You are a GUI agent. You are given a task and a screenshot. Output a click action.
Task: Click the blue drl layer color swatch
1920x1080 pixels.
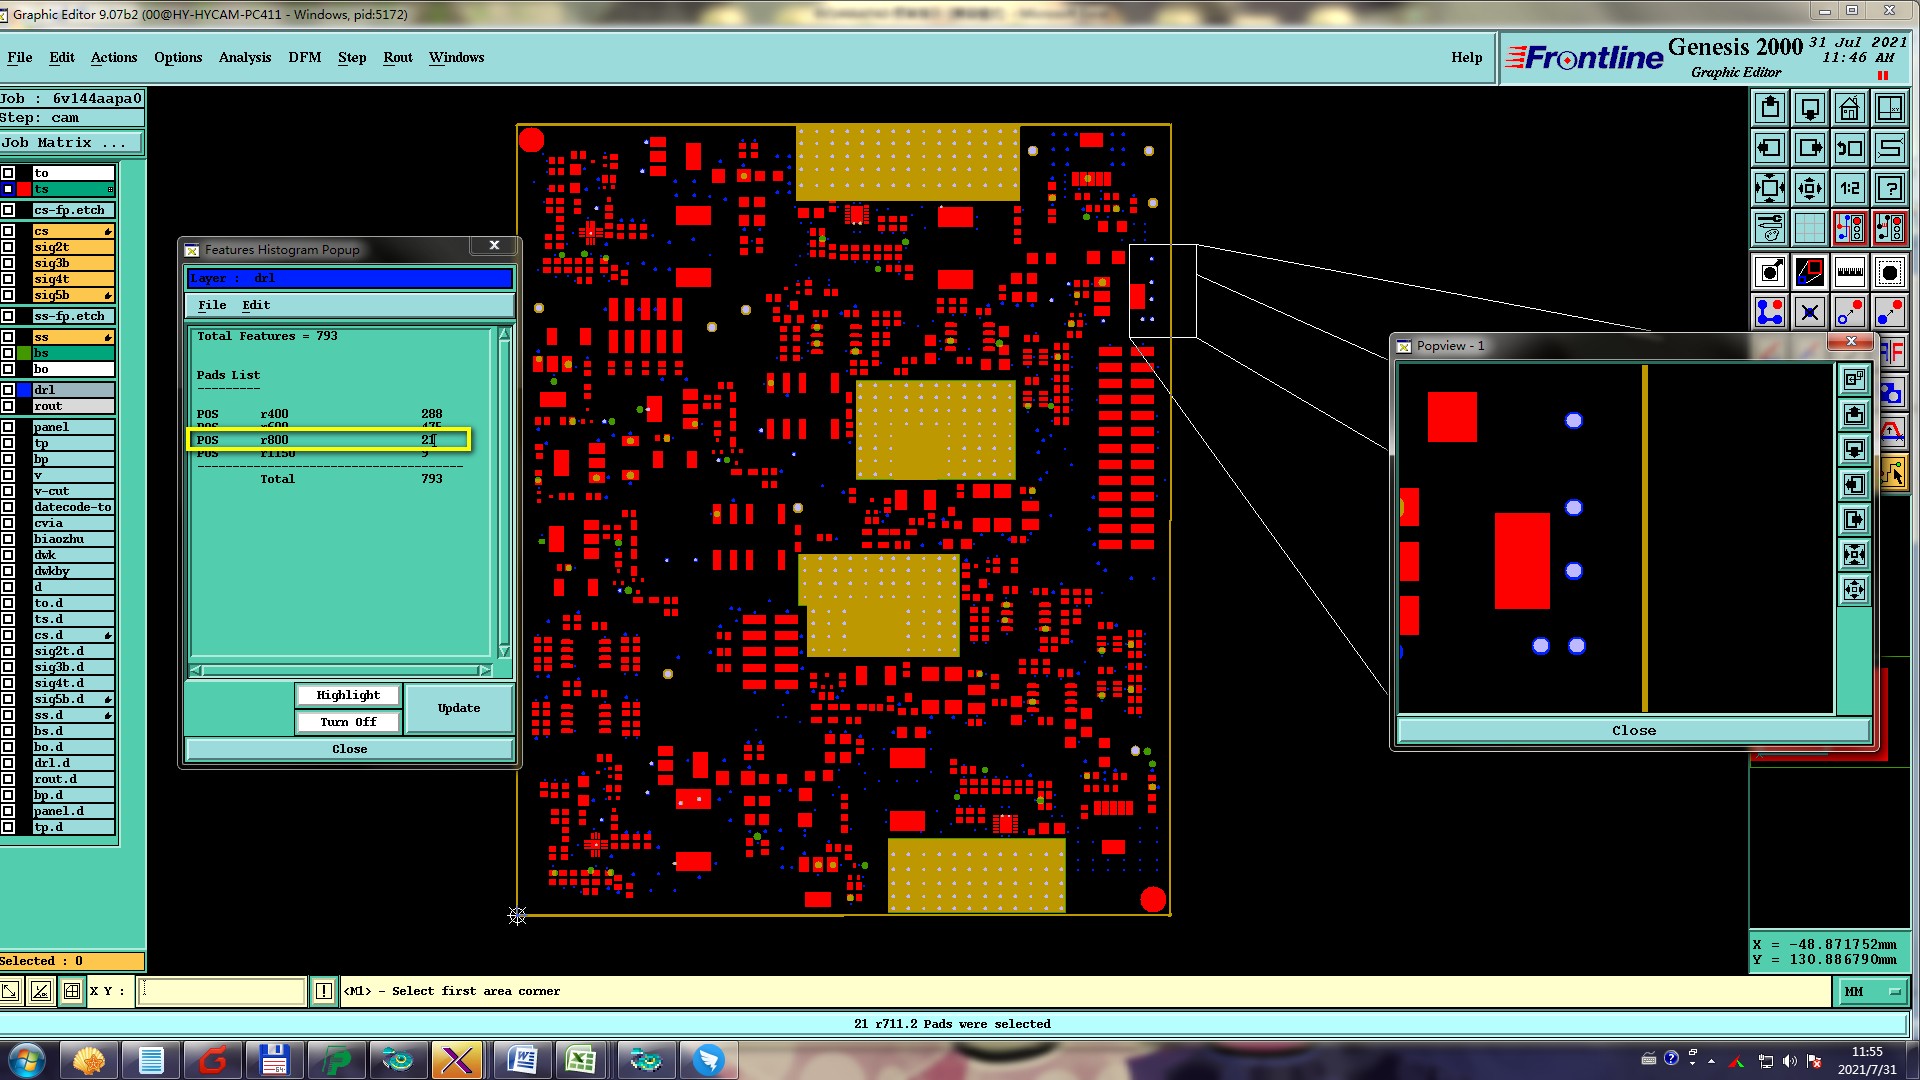click(24, 390)
